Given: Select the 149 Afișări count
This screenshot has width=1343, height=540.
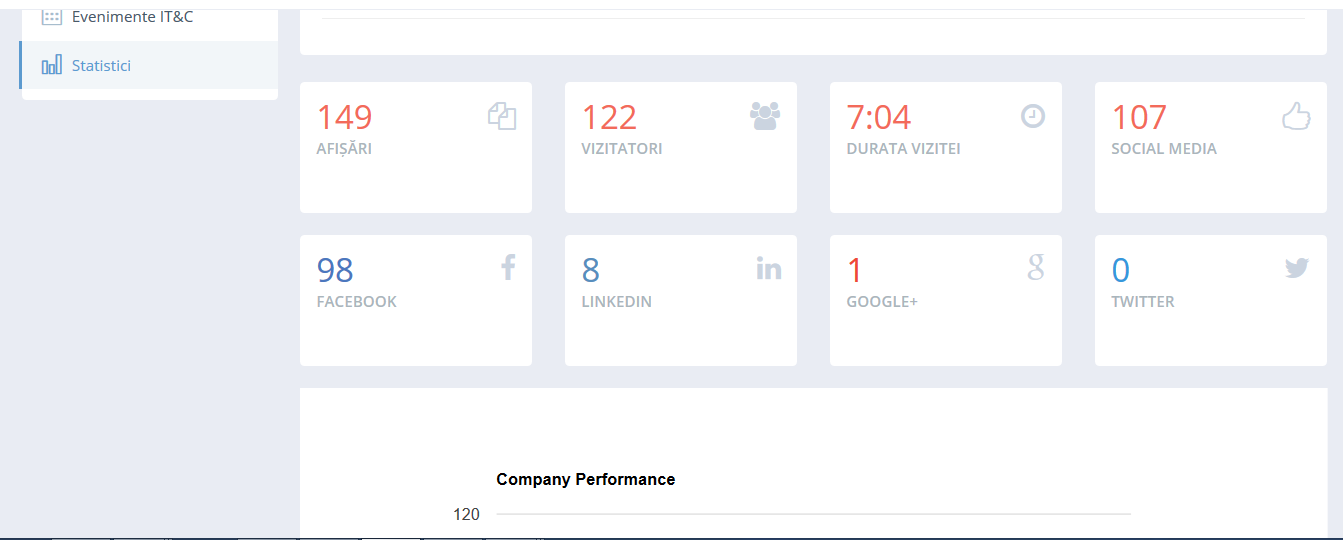Looking at the screenshot, I should pos(344,118).
